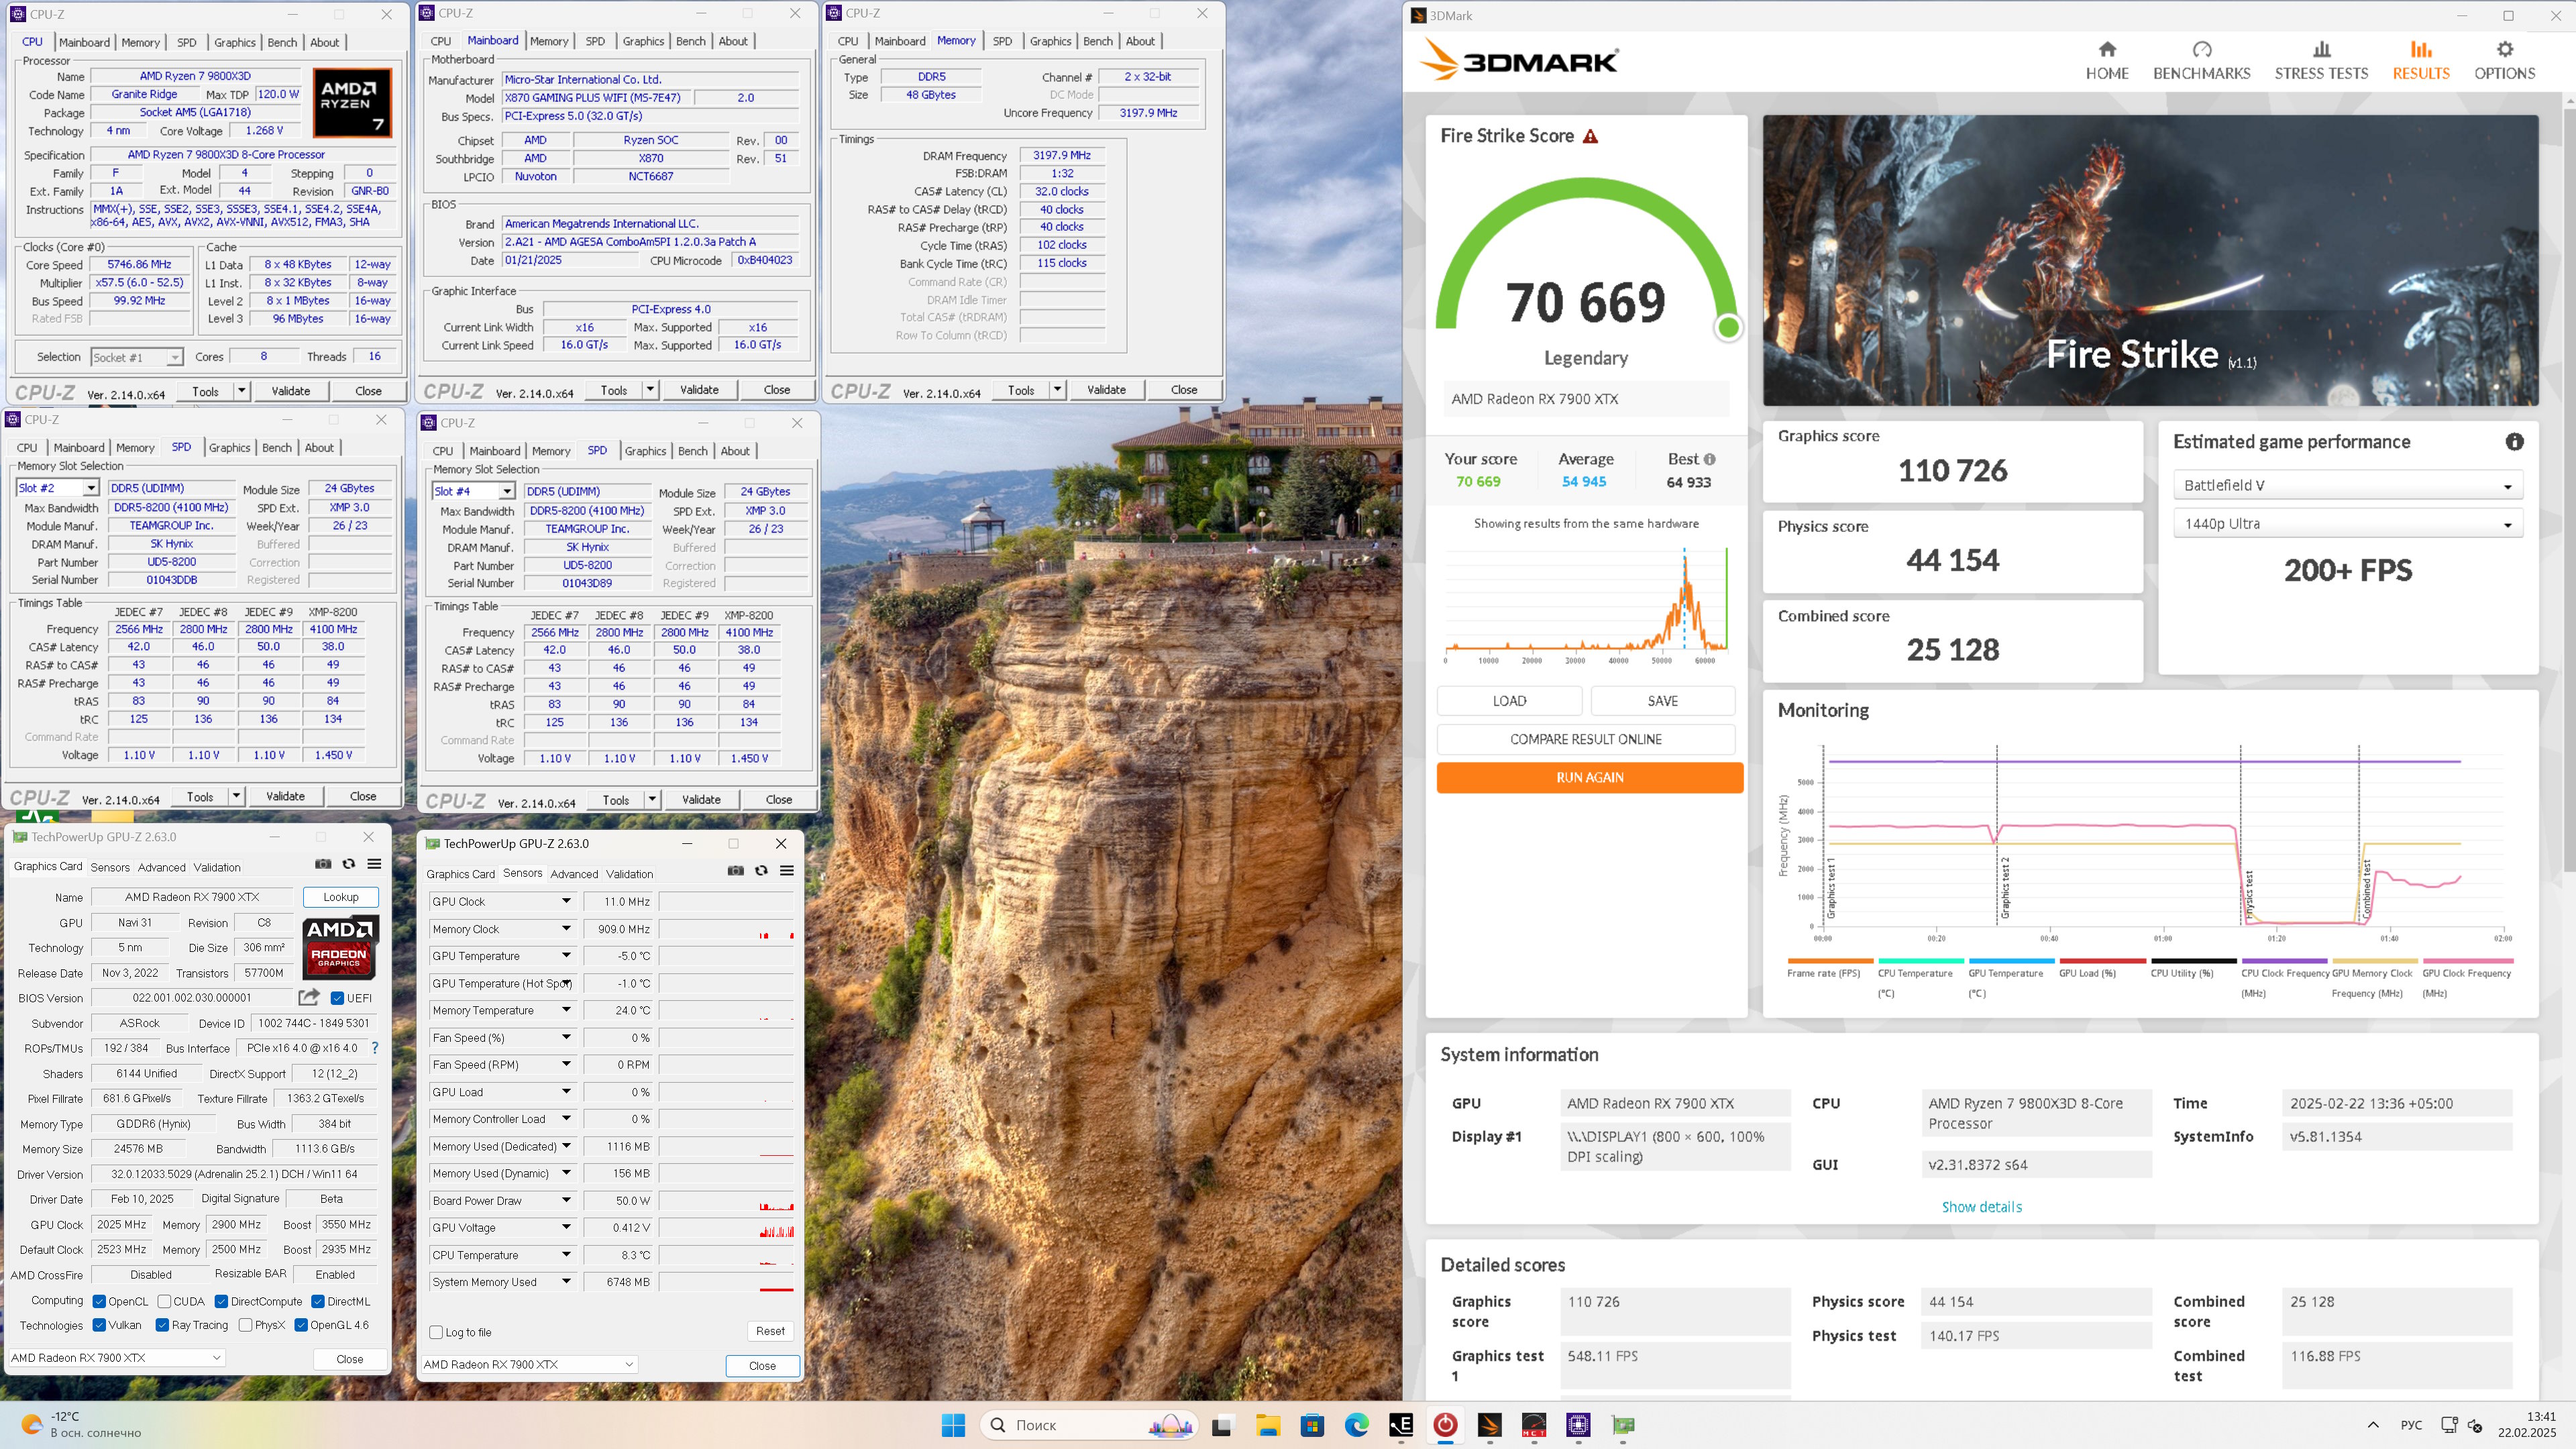The image size is (2576, 1449).
Task: Click the purple CPU-Z taskbar icon
Action: [1578, 1425]
